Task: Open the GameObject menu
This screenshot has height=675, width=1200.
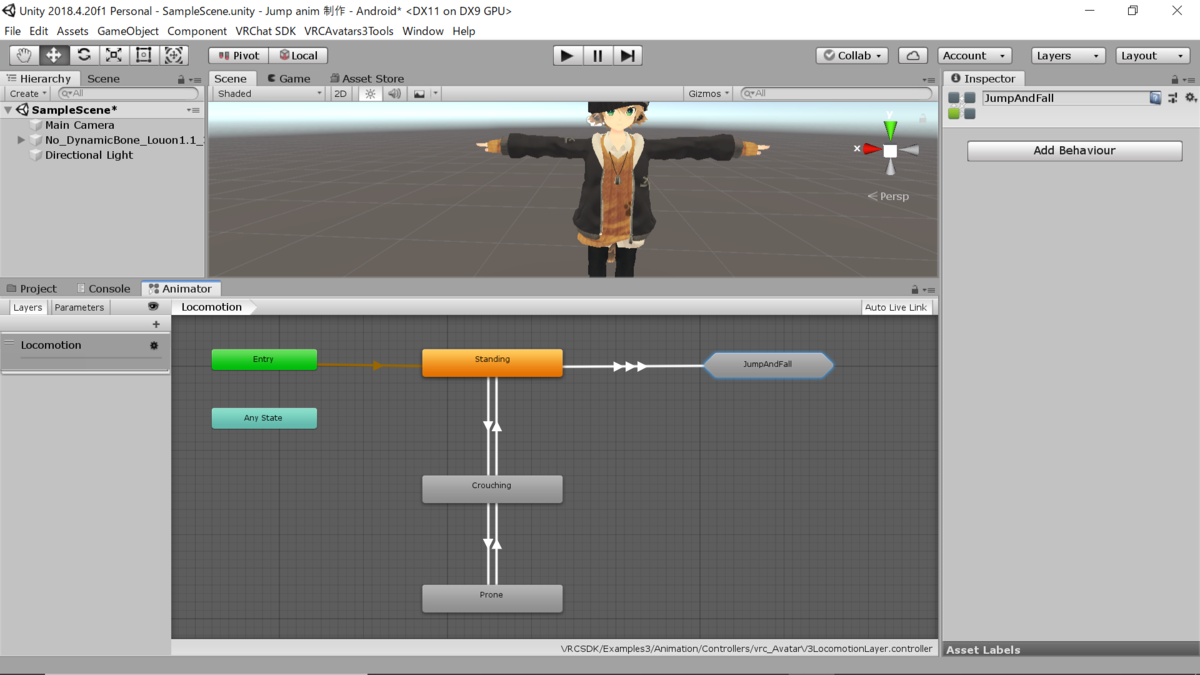Action: [127, 31]
